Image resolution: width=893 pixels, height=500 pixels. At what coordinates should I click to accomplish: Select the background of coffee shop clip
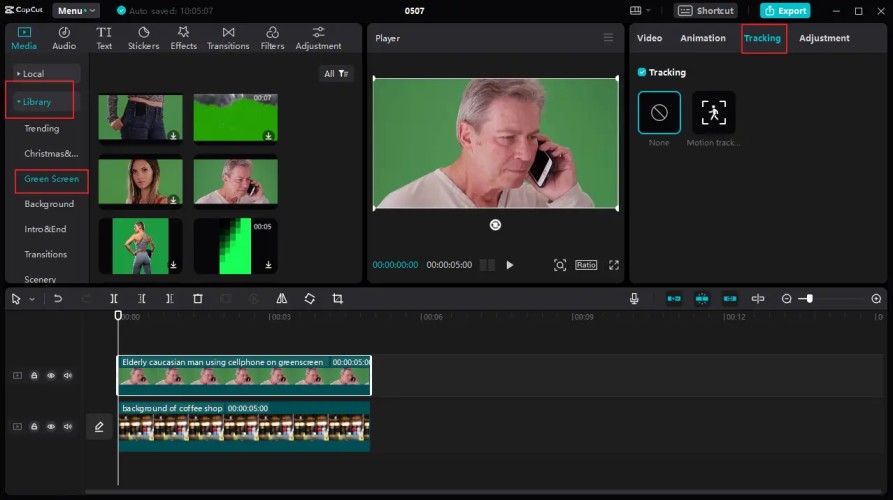coord(244,427)
